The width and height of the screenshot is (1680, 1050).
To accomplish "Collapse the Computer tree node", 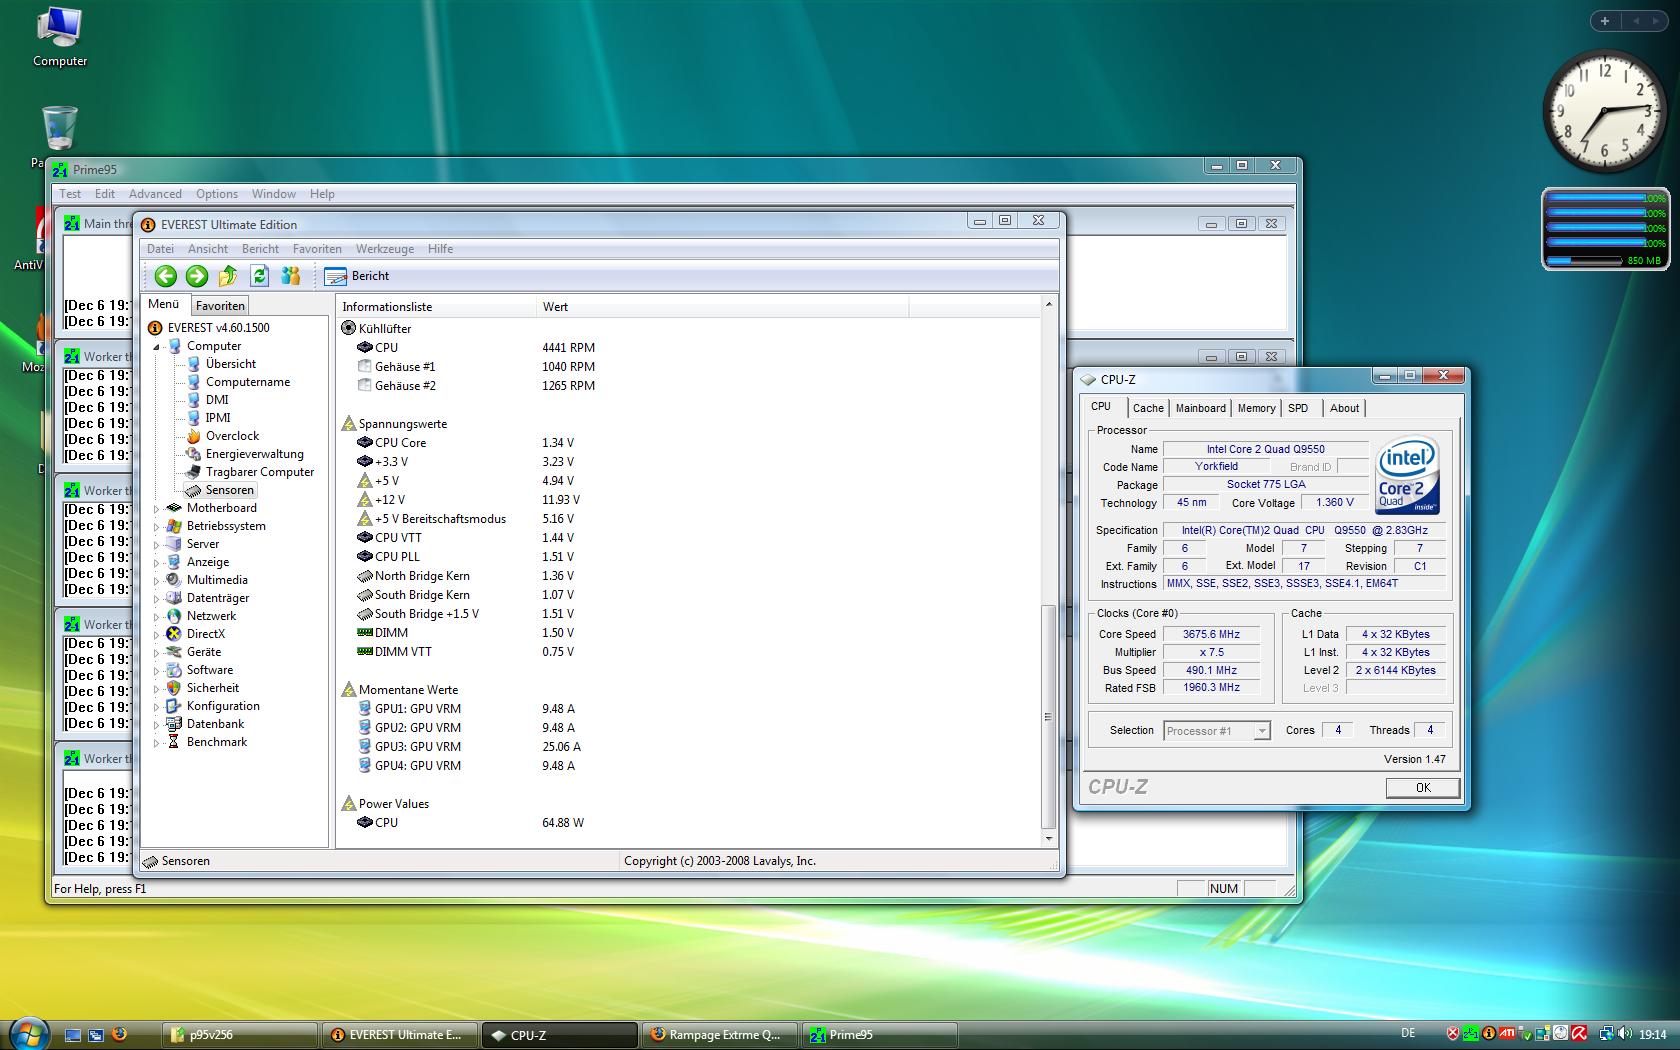I will pos(156,347).
